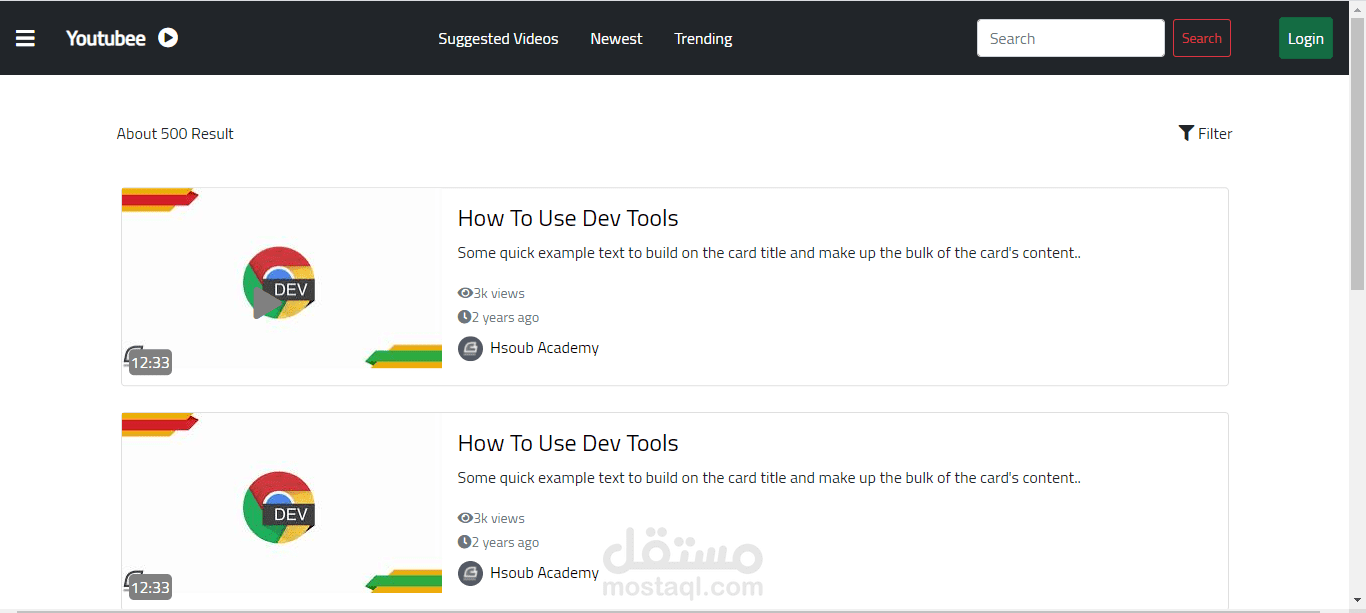Screen dimensions: 1366x613
Task: Click the second card's description text
Action: [x=769, y=478]
